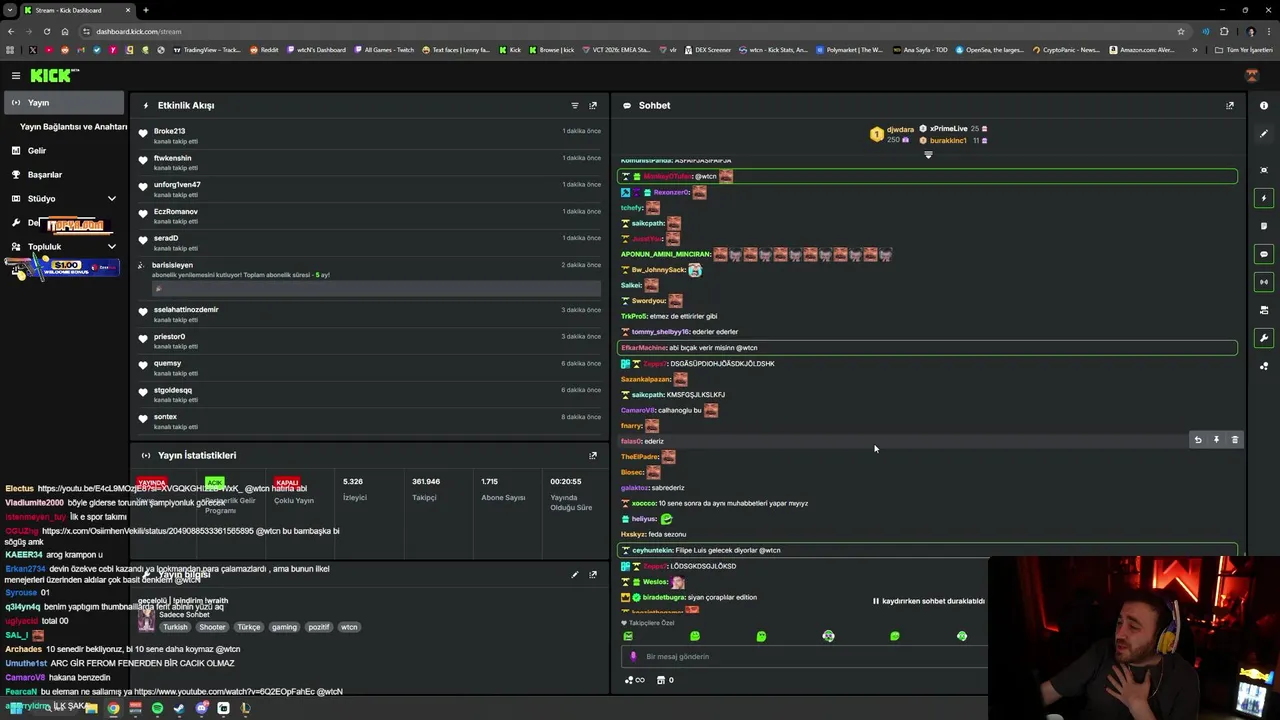
Task: Open the Reddit bookmark
Action: 264,50
